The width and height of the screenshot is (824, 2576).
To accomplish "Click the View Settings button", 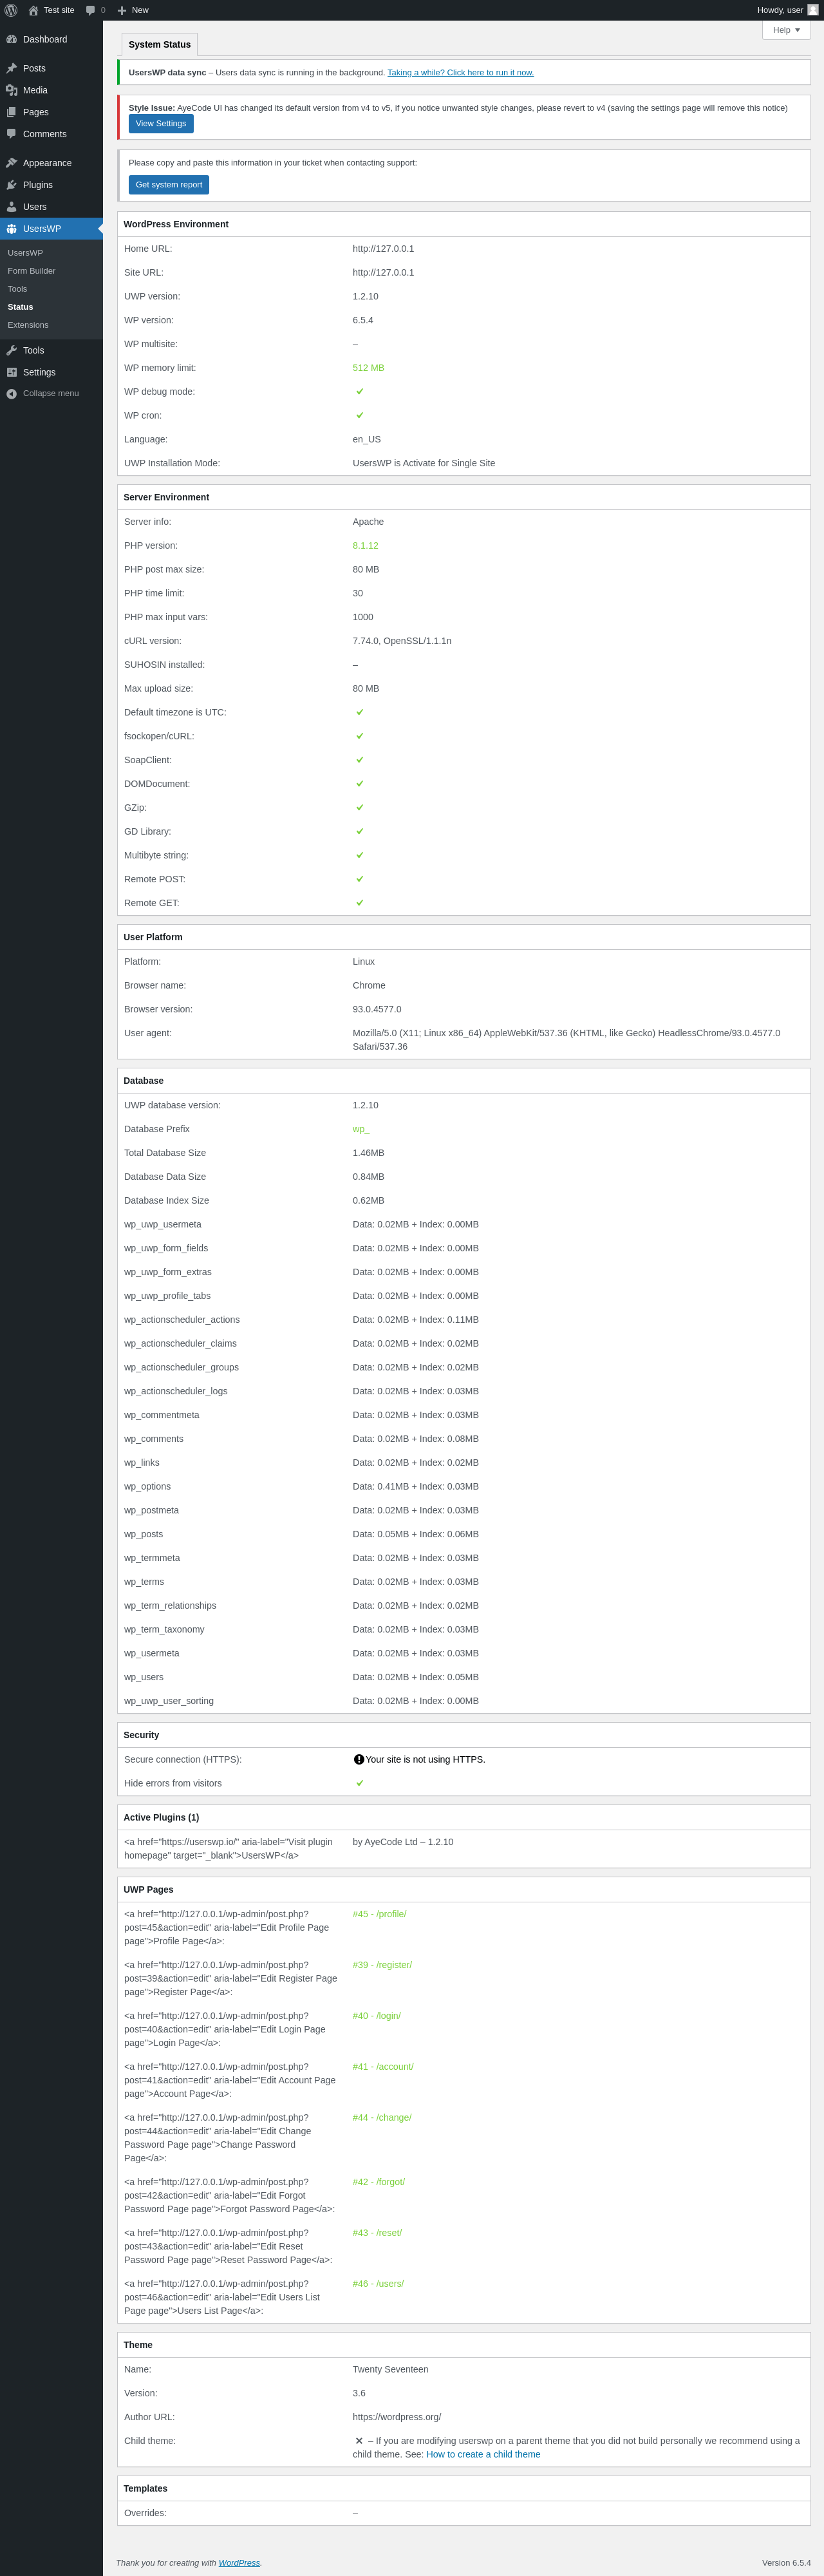I will [x=161, y=124].
